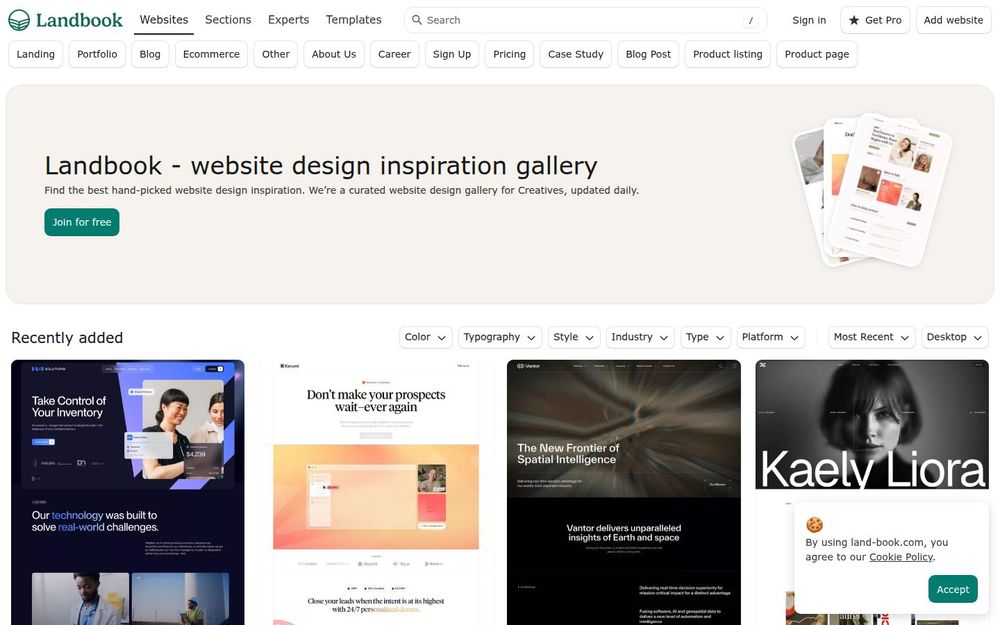Open the Desktop view dropdown
The width and height of the screenshot is (1000, 625).
pos(955,337)
